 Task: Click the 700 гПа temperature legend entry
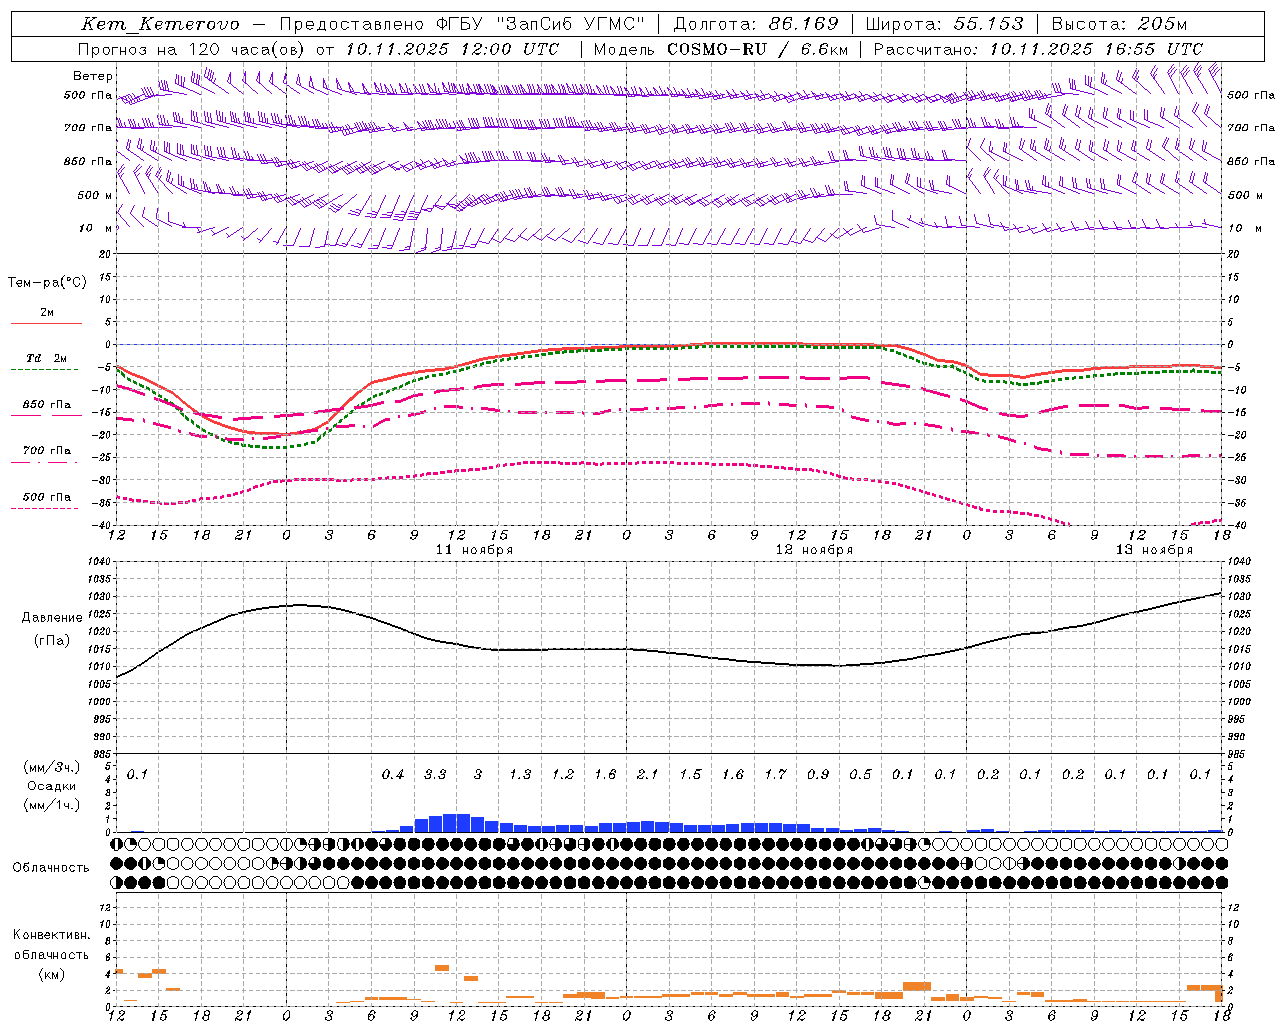tap(47, 451)
